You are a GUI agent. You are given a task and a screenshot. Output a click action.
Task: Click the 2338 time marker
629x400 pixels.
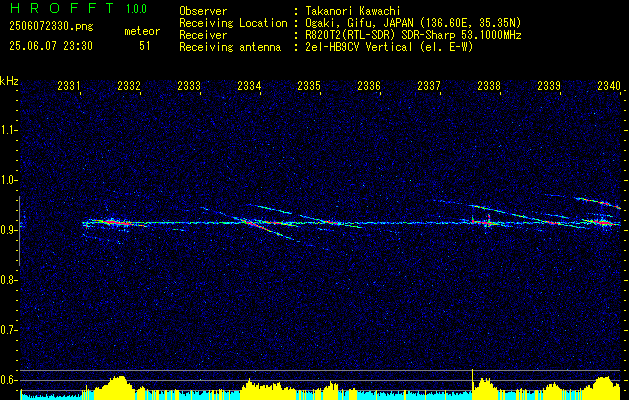click(x=489, y=86)
